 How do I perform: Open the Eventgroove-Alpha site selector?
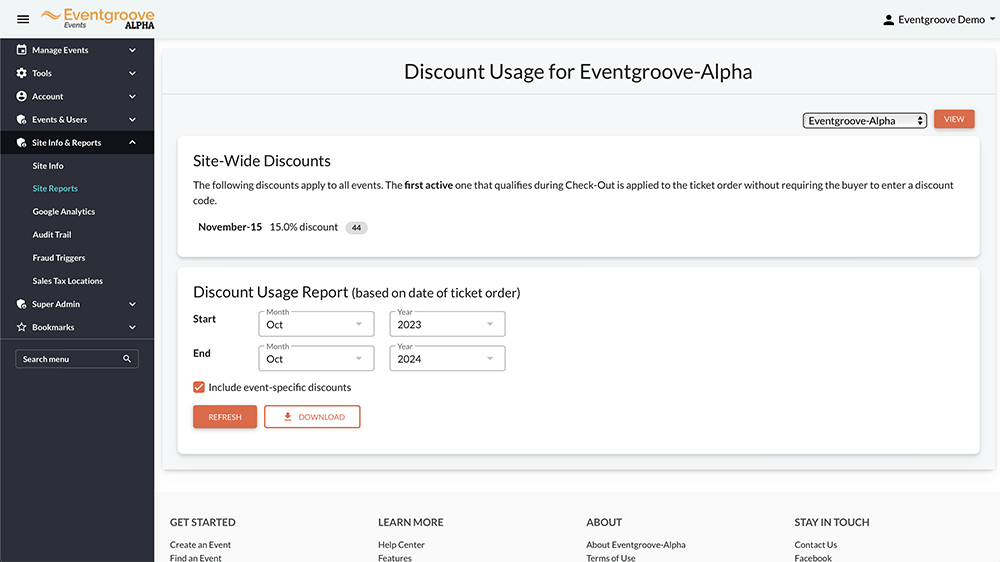point(864,121)
